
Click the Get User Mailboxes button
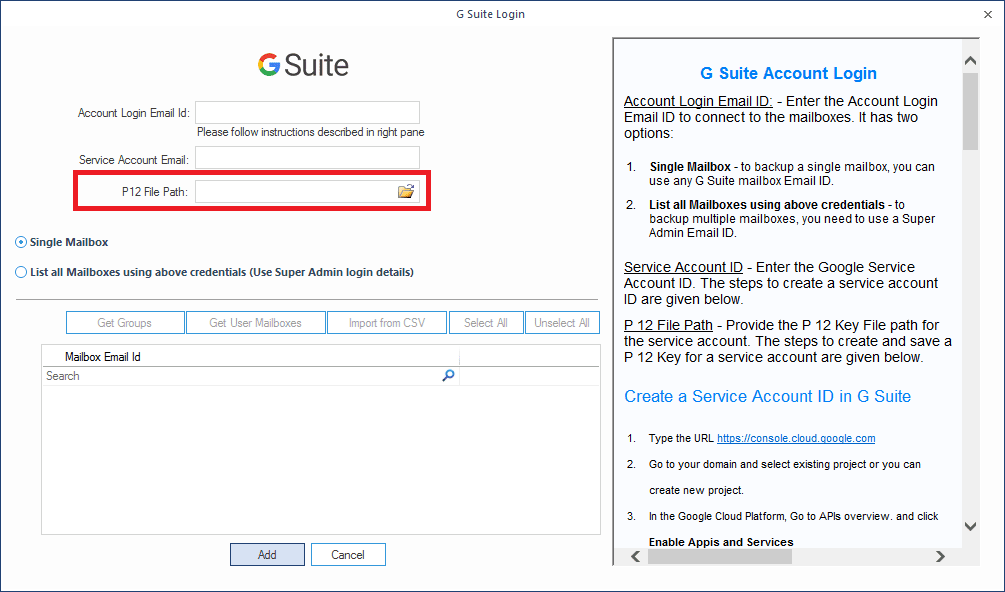[256, 323]
